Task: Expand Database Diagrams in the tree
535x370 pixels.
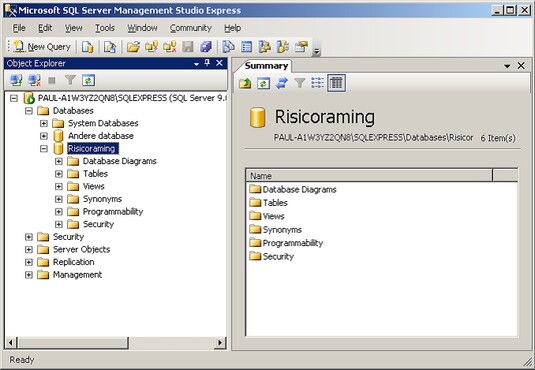Action: click(59, 161)
